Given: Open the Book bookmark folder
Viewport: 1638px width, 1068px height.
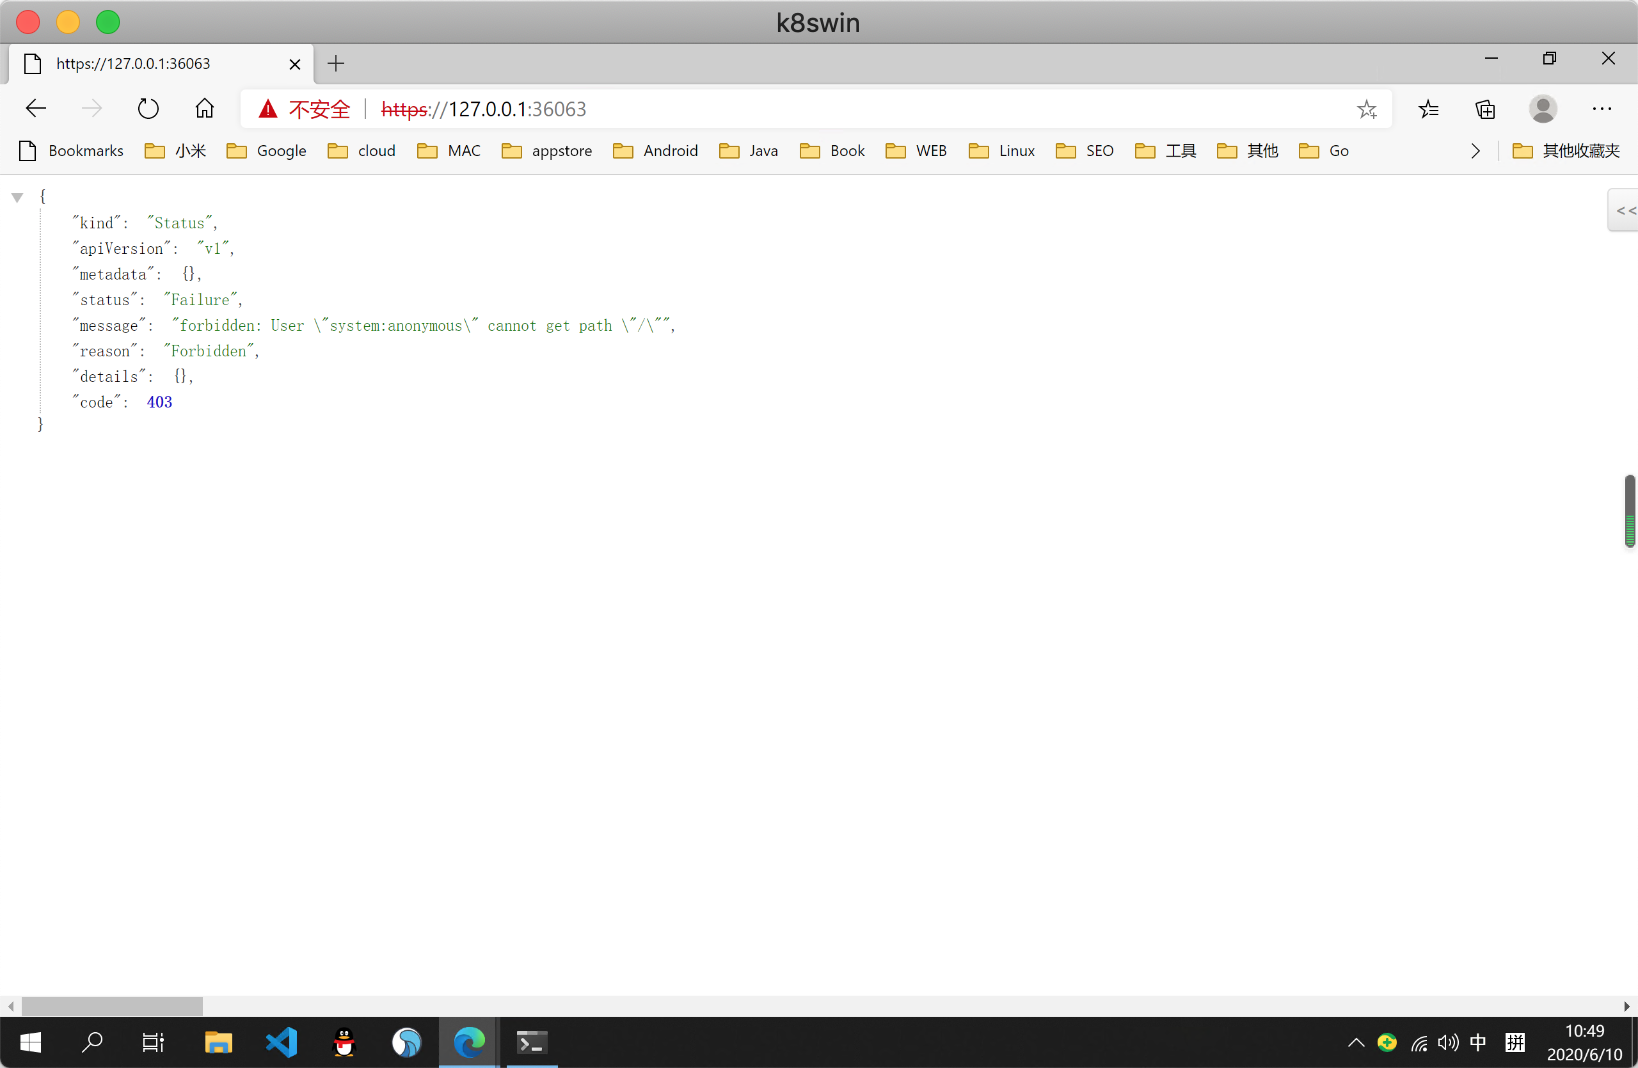Looking at the screenshot, I should coord(833,151).
